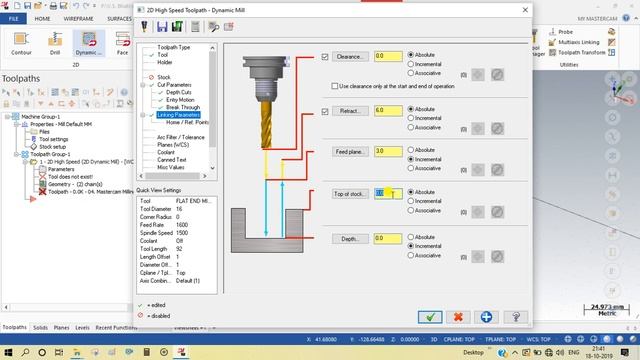Collapse Machine Group-1 tree node
Viewport: 640px width, 360px height.
point(7,117)
